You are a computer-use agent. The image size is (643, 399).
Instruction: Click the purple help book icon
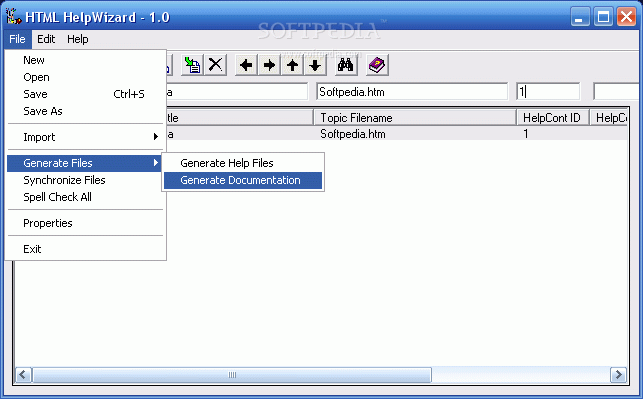point(377,65)
